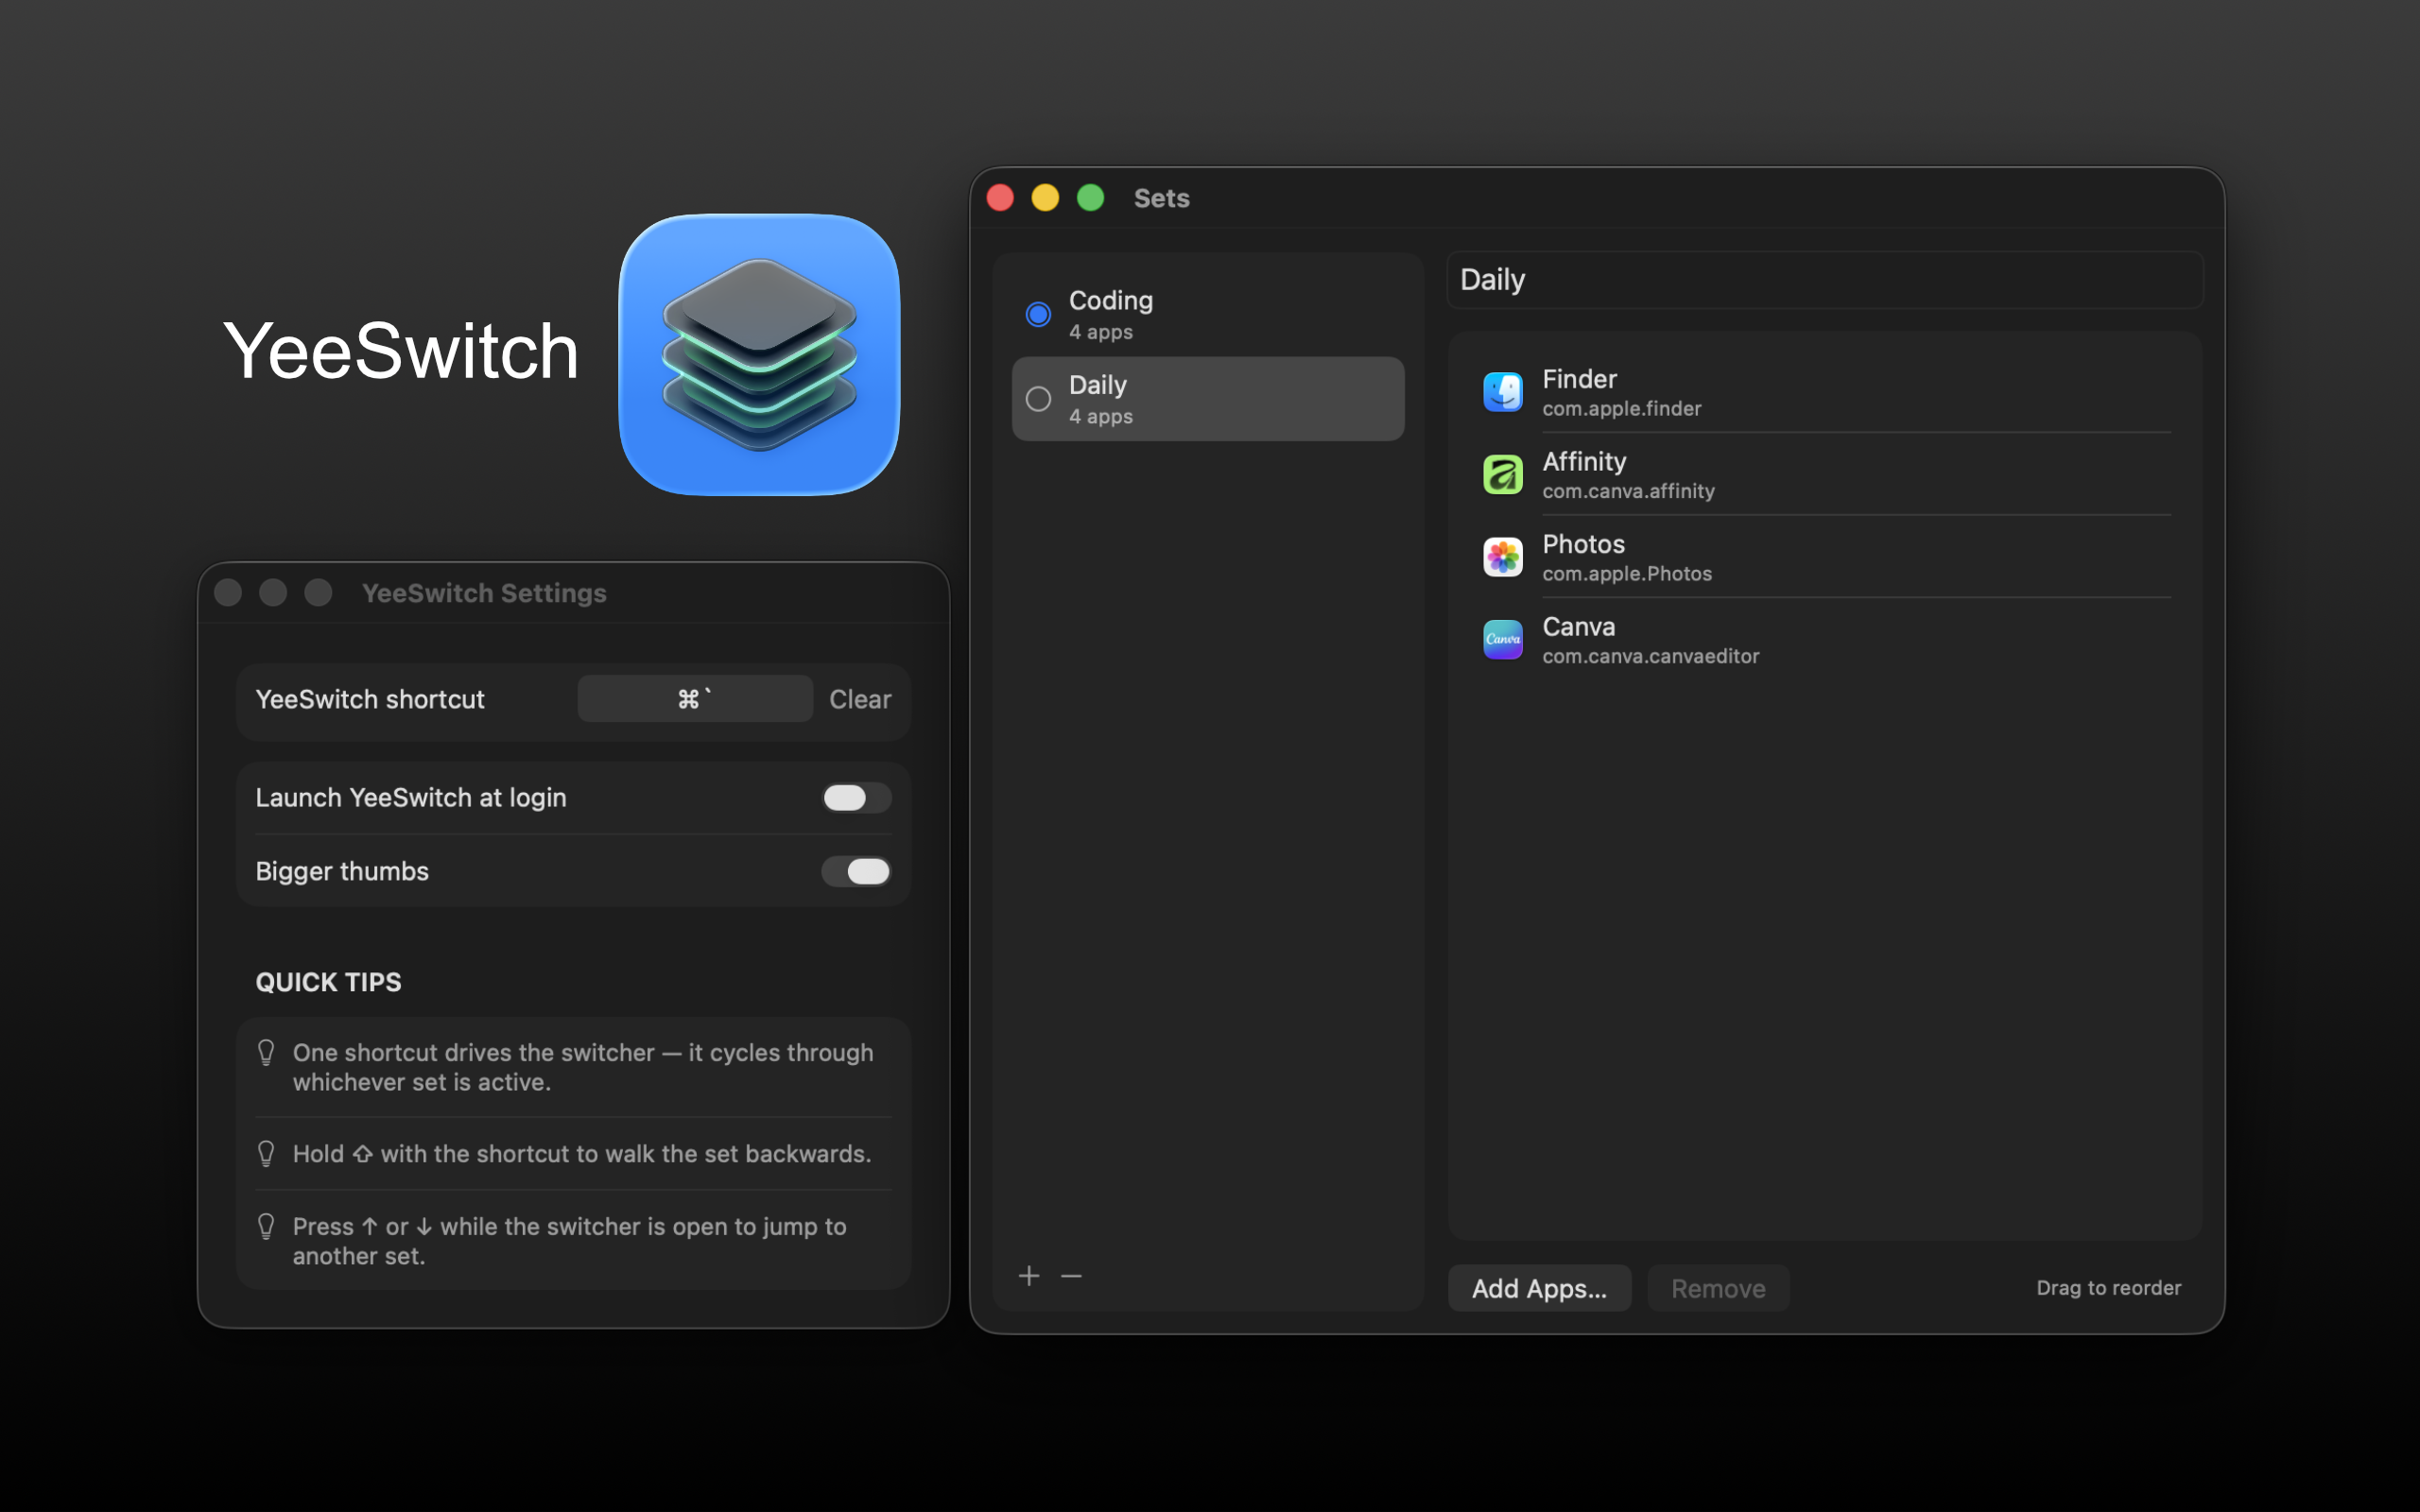Click the Photos app icon in list

1502,557
